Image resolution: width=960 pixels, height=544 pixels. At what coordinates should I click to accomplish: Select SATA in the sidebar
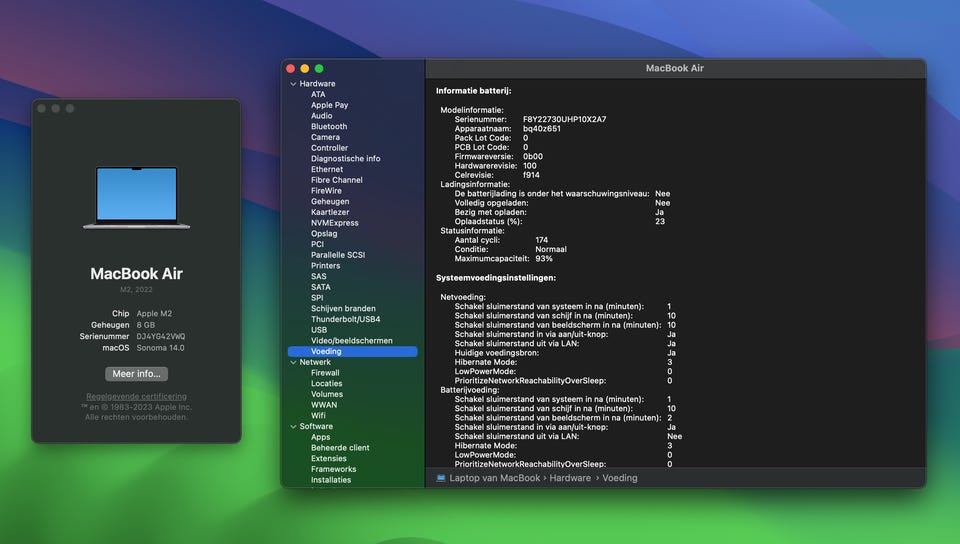320,287
